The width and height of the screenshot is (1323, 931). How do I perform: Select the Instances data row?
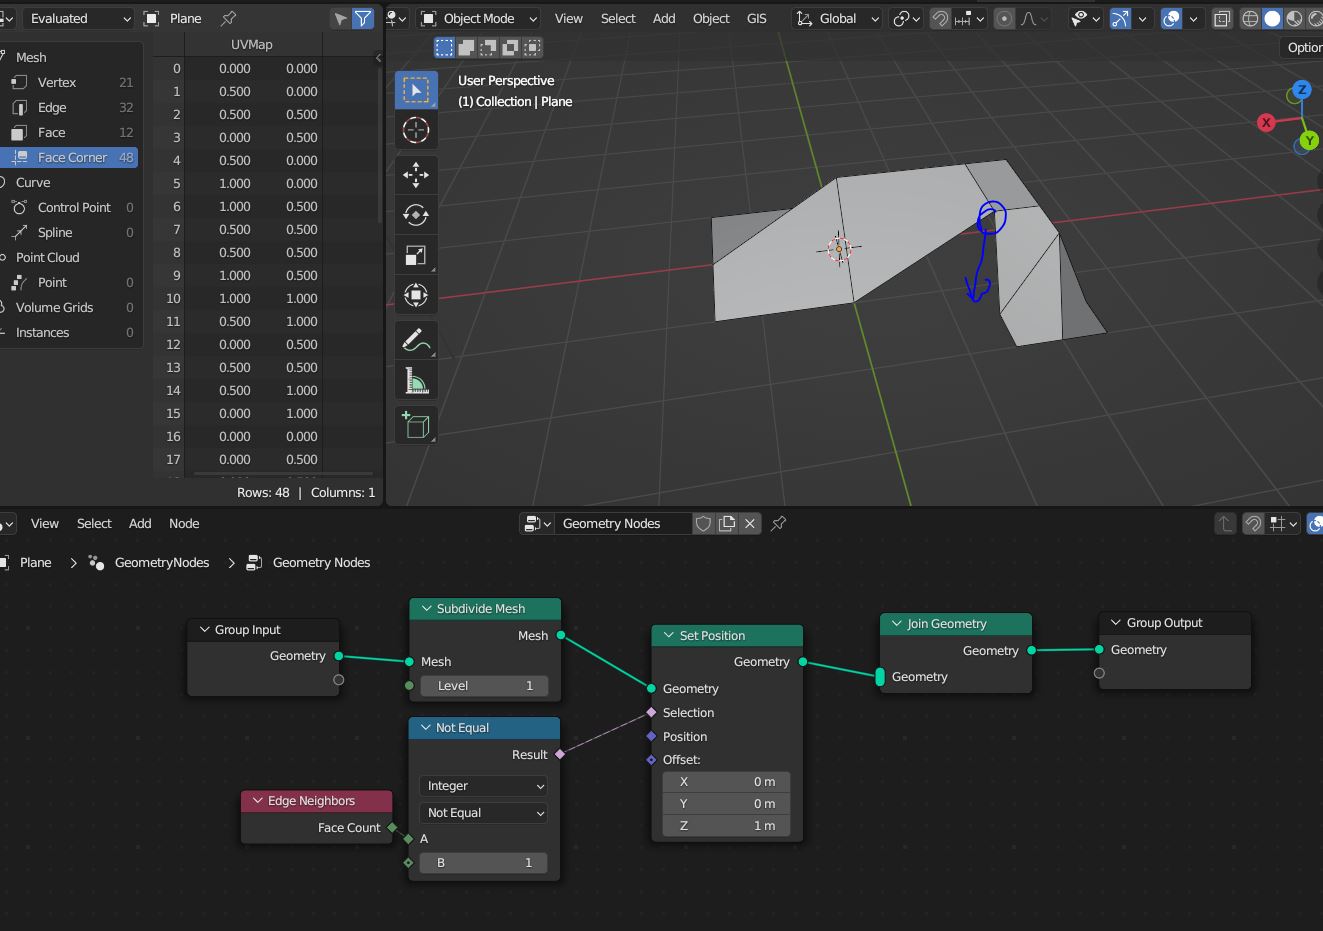[x=70, y=332]
